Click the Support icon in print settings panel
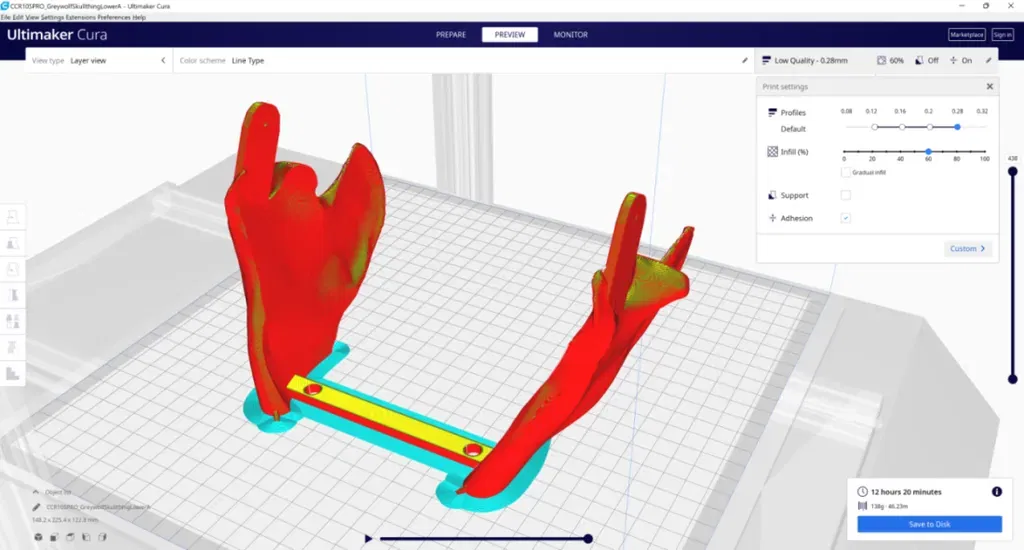 pyautogui.click(x=773, y=195)
